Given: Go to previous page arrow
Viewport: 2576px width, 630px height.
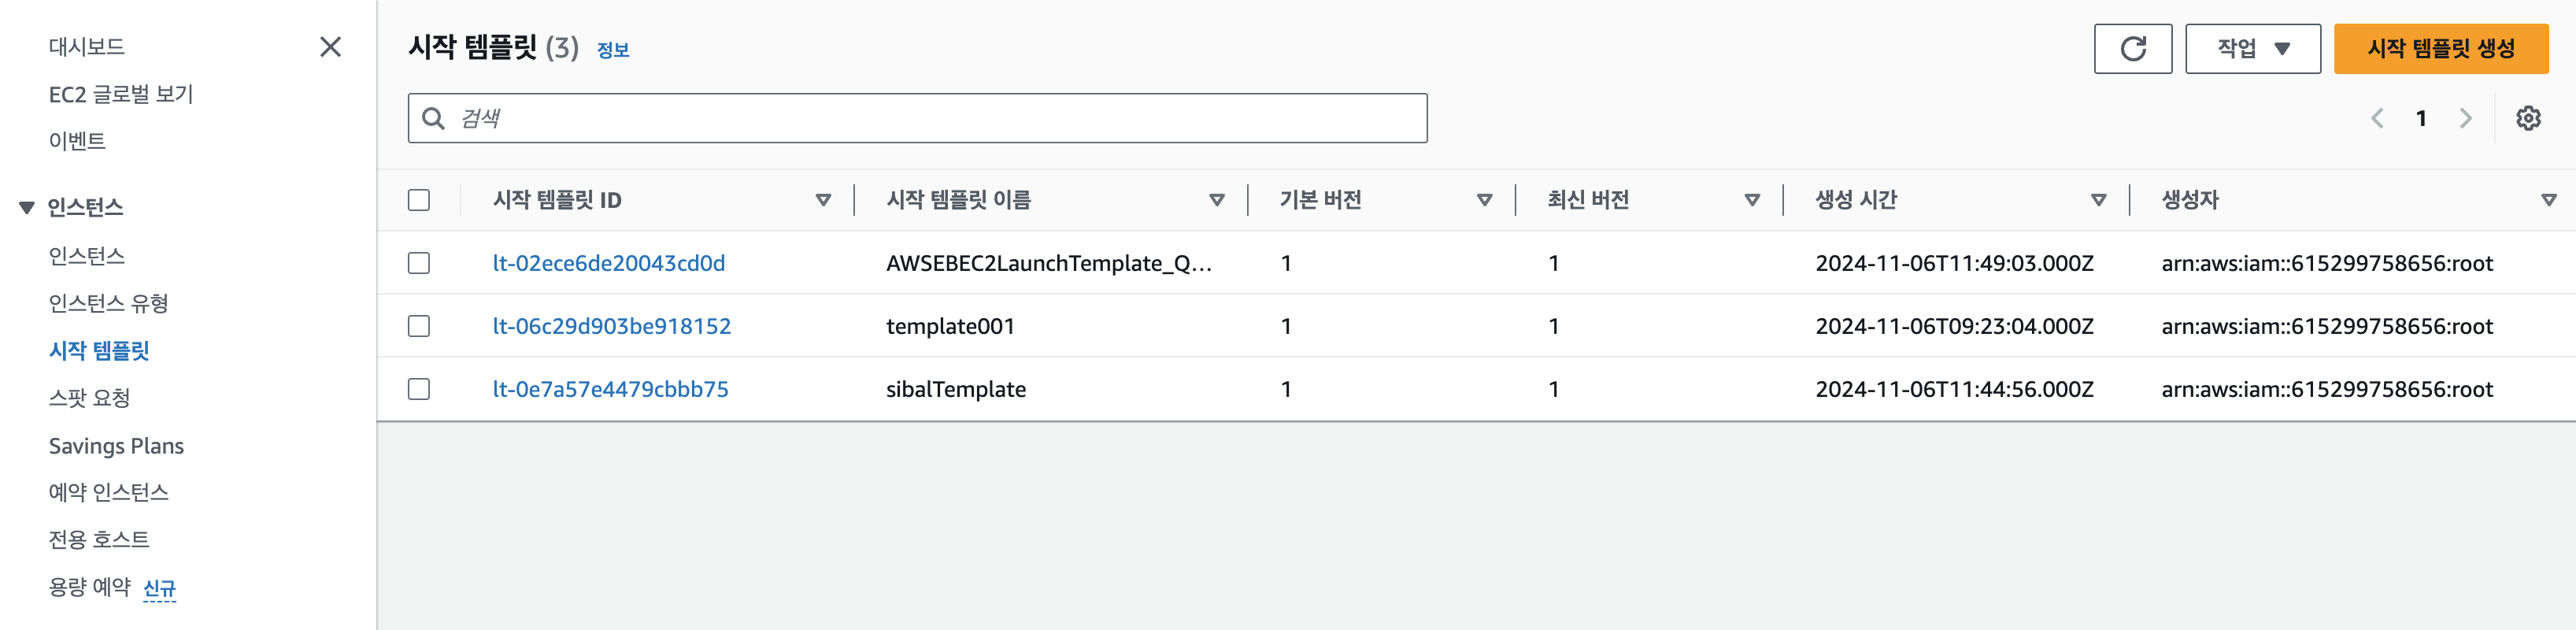Looking at the screenshot, I should pos(2377,118).
